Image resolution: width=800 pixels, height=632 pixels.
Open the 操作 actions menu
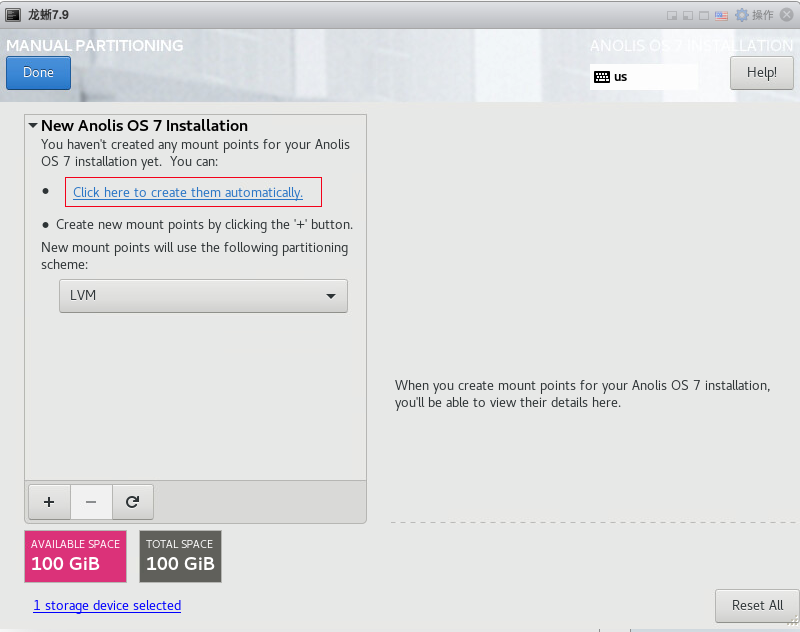[762, 15]
